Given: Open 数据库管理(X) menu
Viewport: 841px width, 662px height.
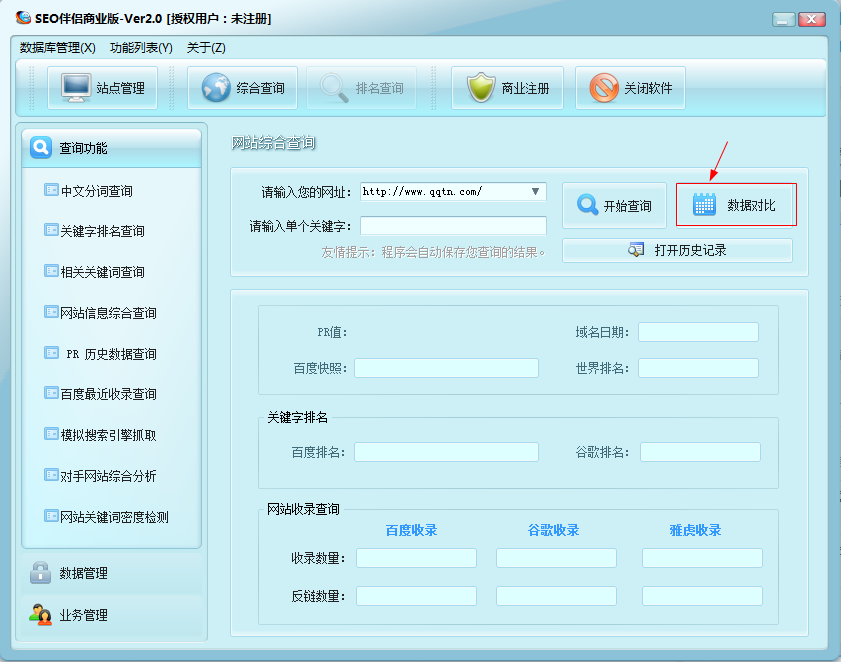Looking at the screenshot, I should point(57,48).
